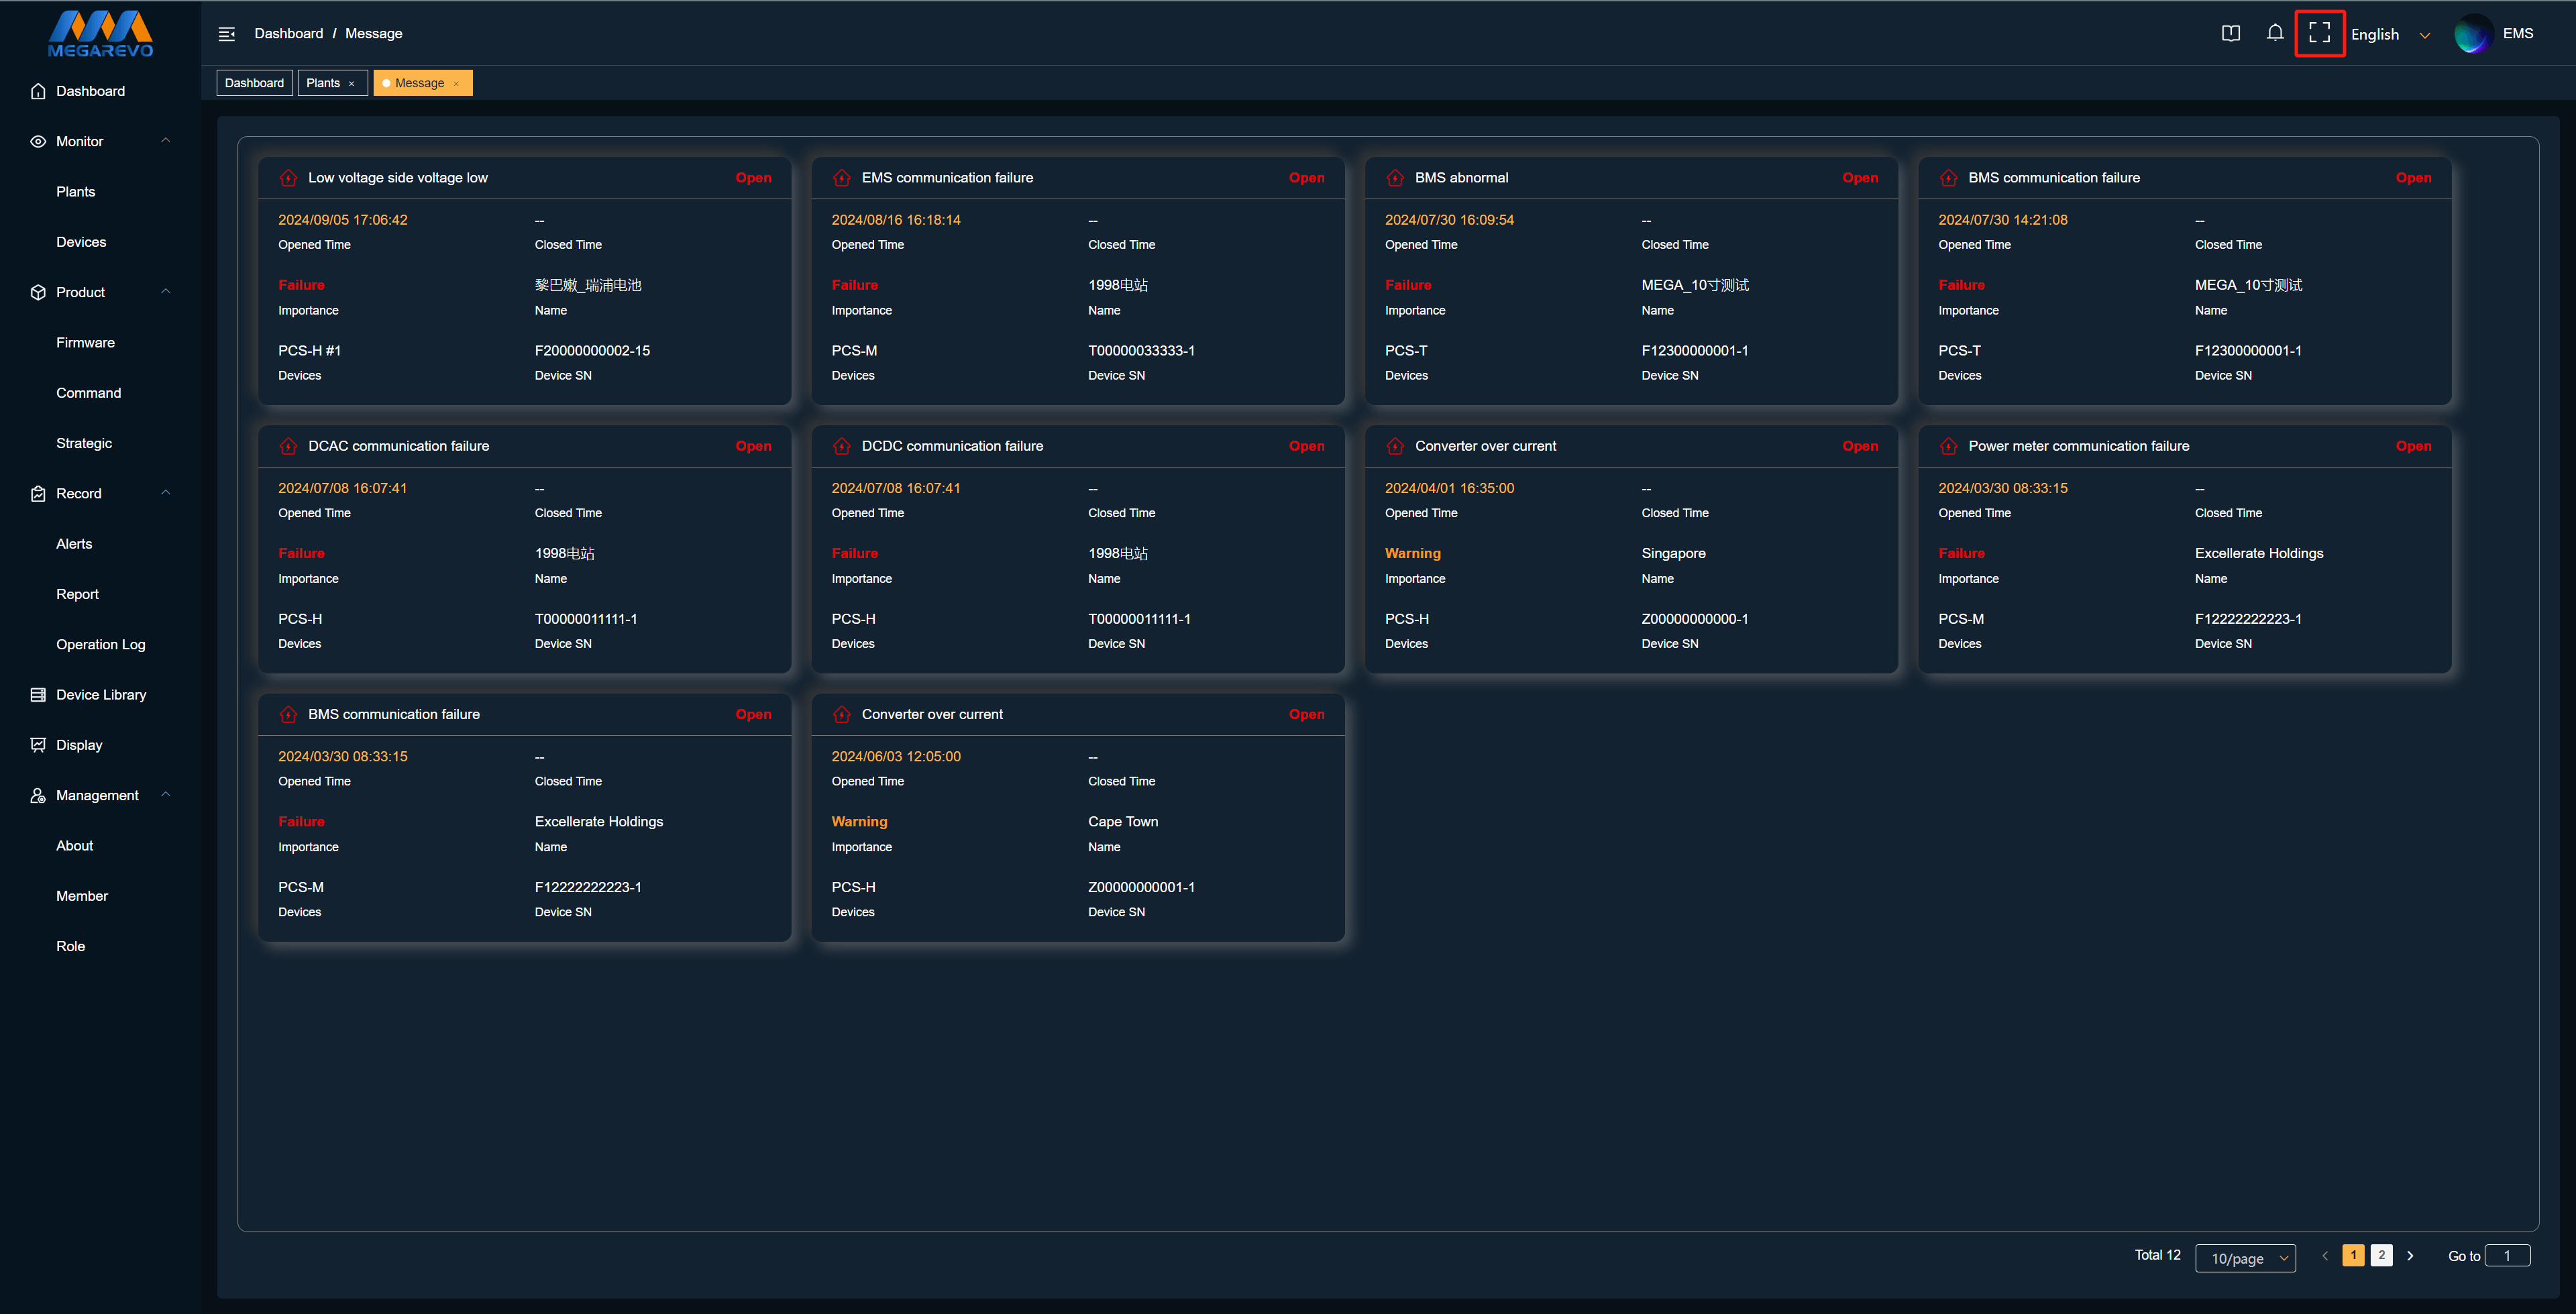Click alarm icon on DCAC communication failure card
Image resolution: width=2576 pixels, height=1314 pixels.
pyautogui.click(x=288, y=446)
